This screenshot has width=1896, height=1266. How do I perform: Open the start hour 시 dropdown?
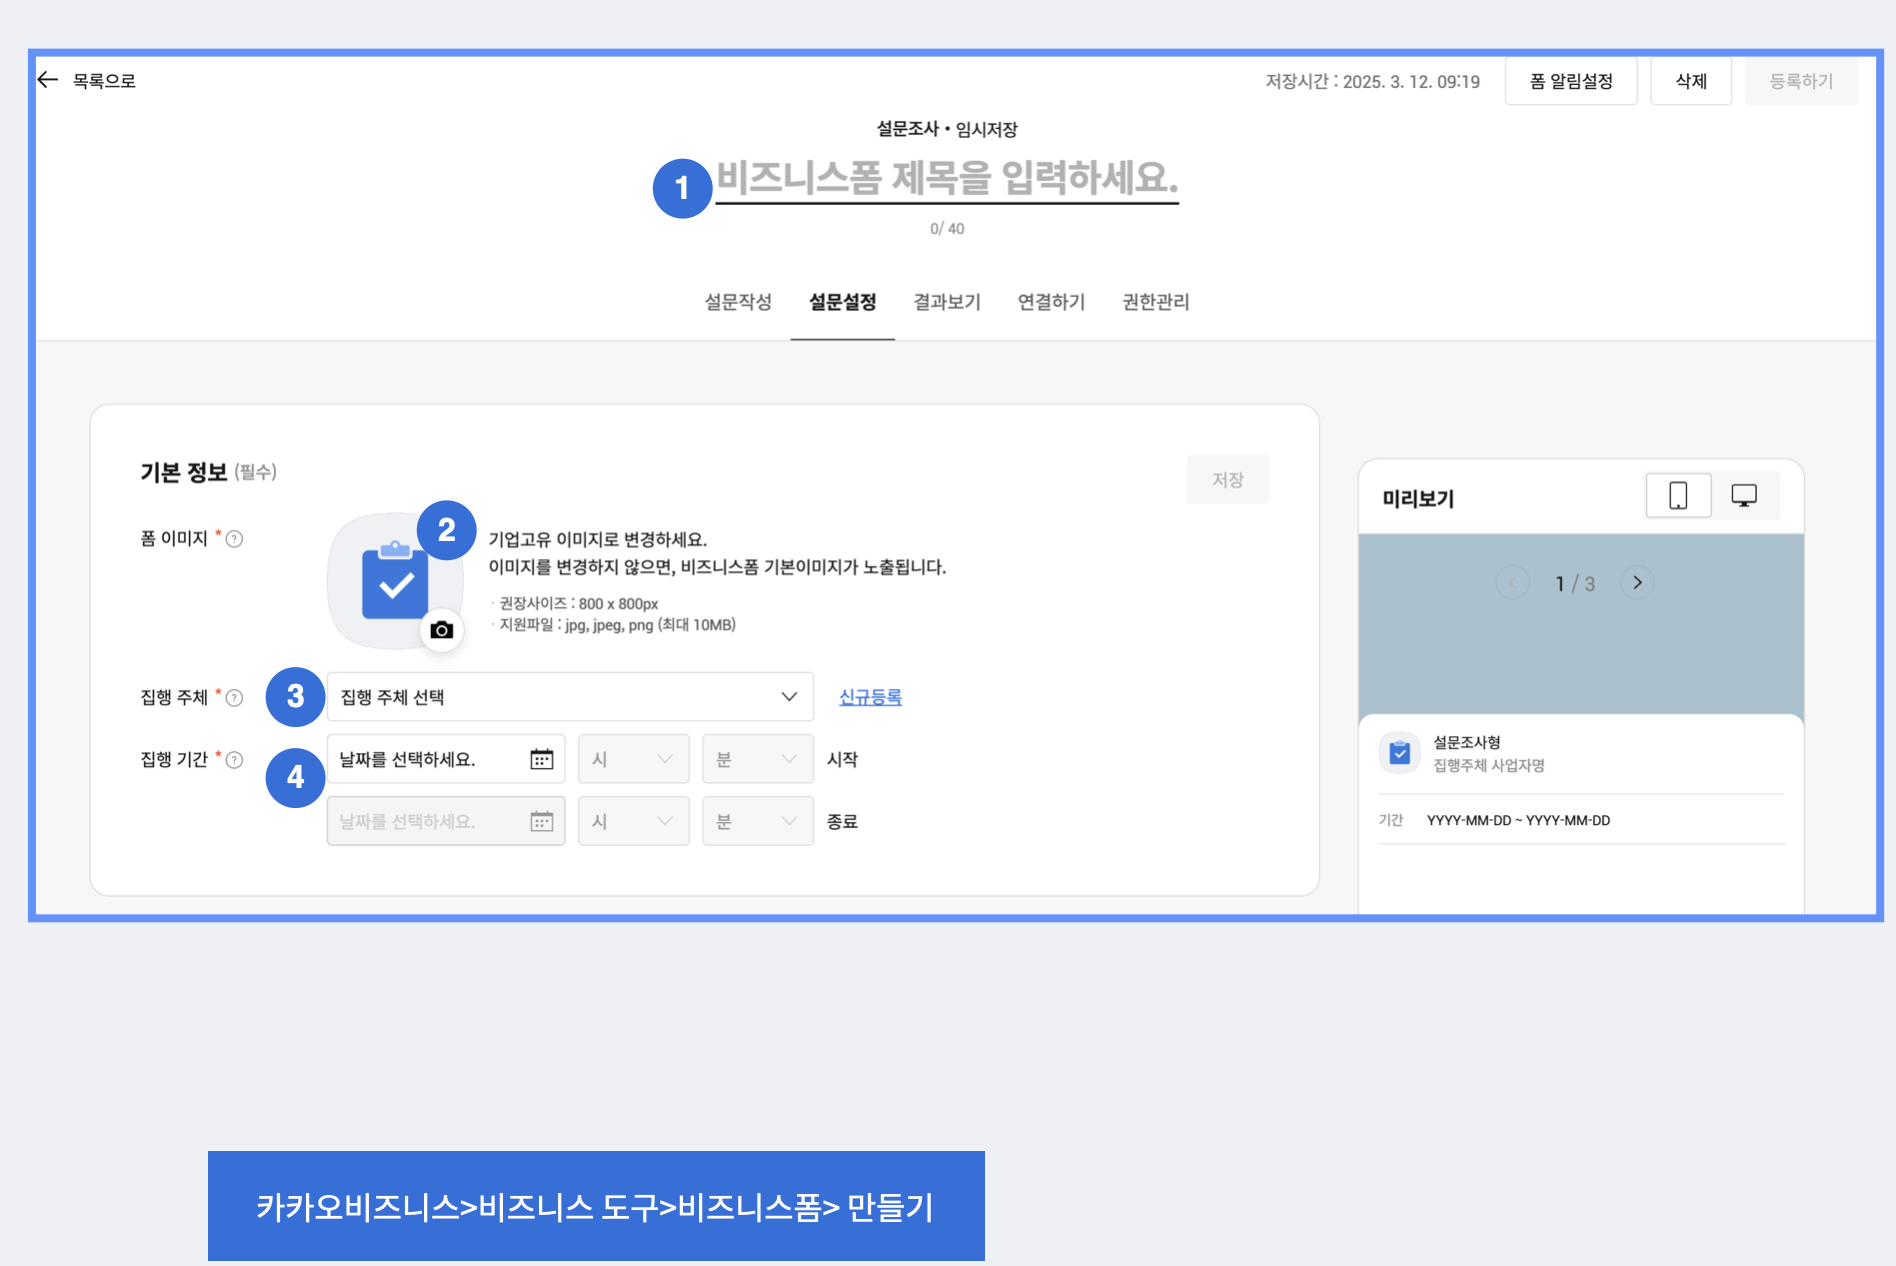pos(633,760)
